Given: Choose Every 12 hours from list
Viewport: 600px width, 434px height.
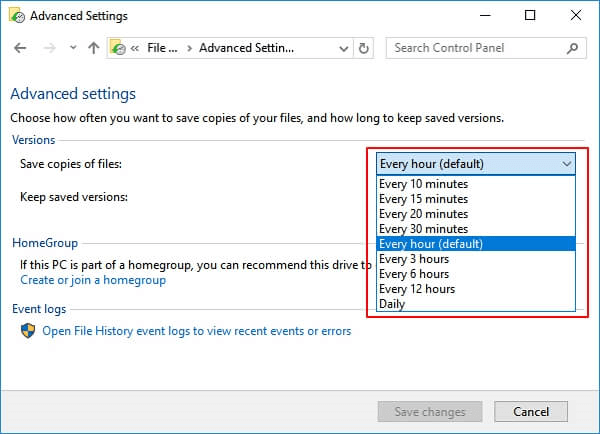Looking at the screenshot, I should 417,289.
